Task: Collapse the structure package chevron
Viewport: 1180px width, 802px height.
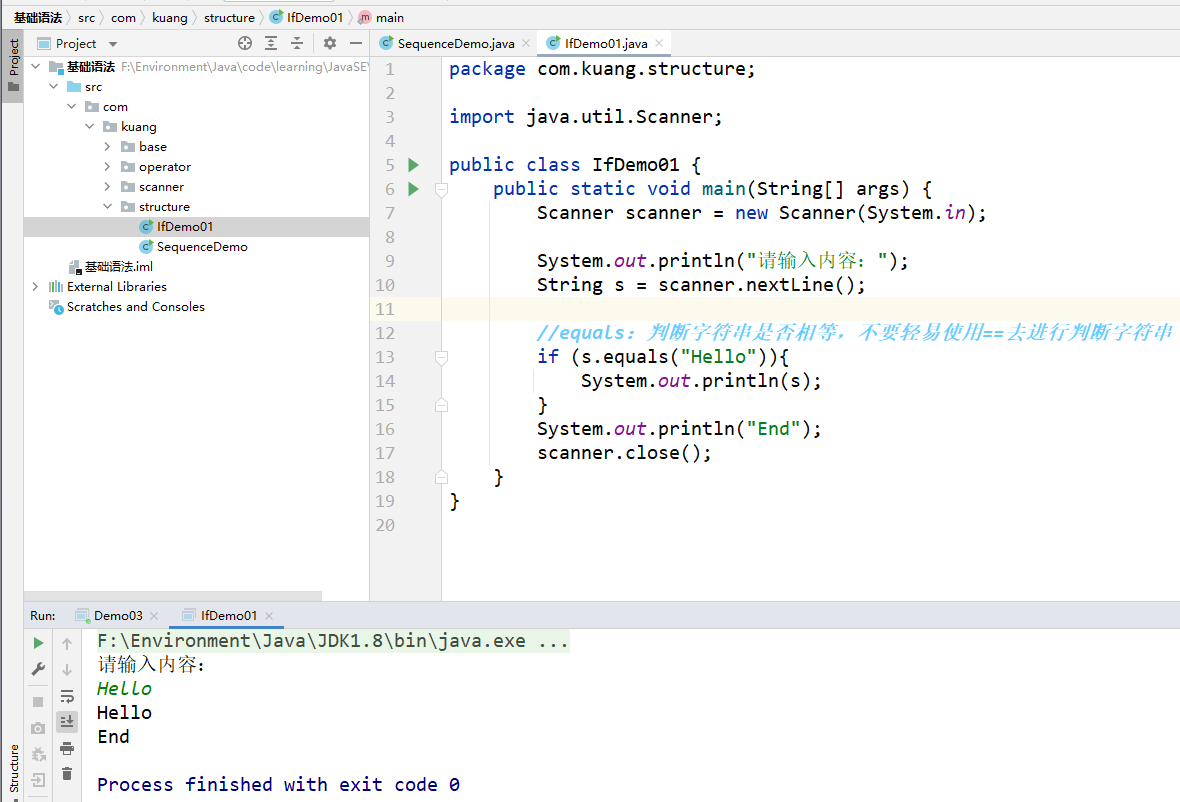Action: coord(108,206)
